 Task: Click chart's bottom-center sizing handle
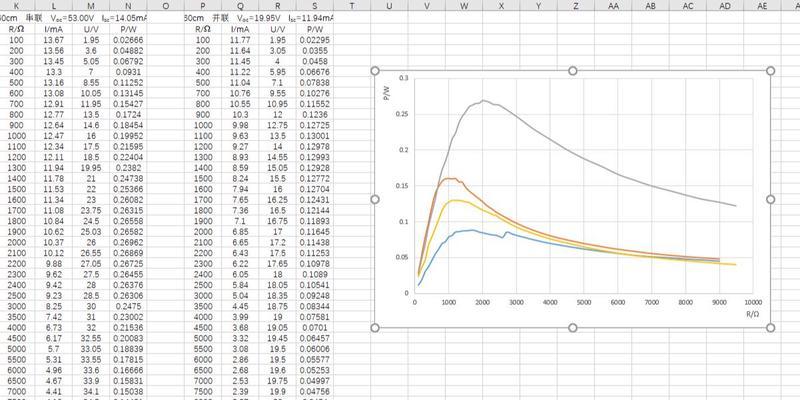click(x=572, y=327)
